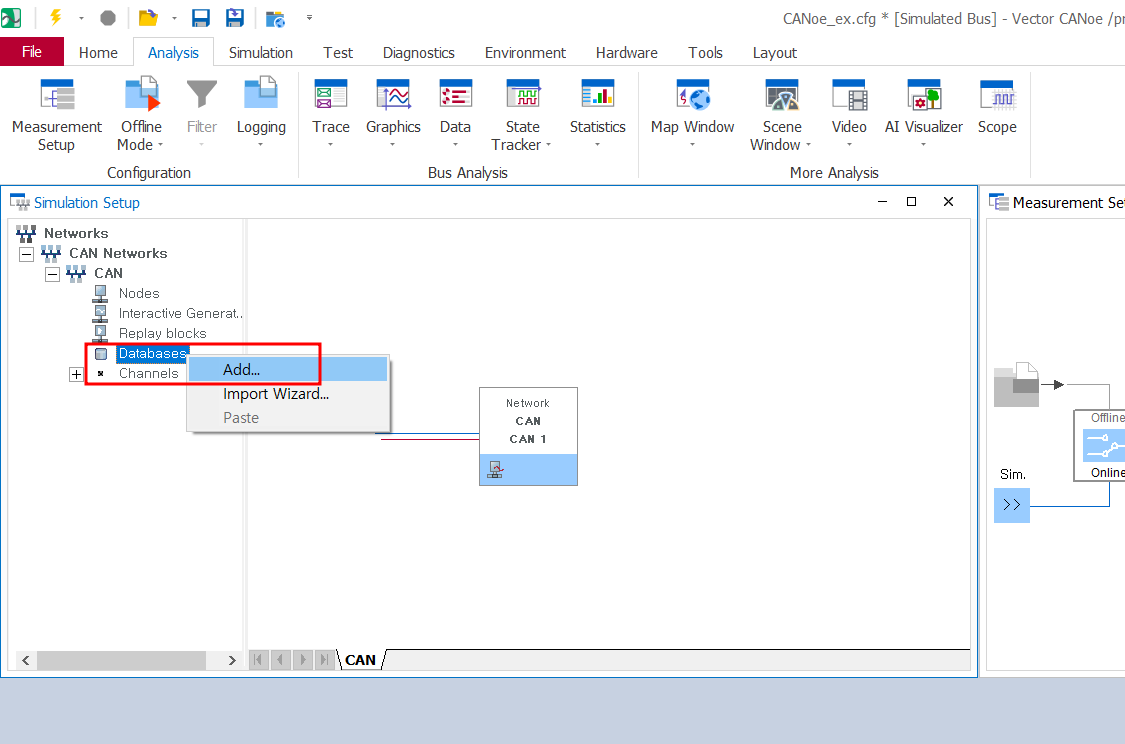1125x744 pixels.
Task: Click the tree scrollbar right arrow
Action: click(x=232, y=660)
